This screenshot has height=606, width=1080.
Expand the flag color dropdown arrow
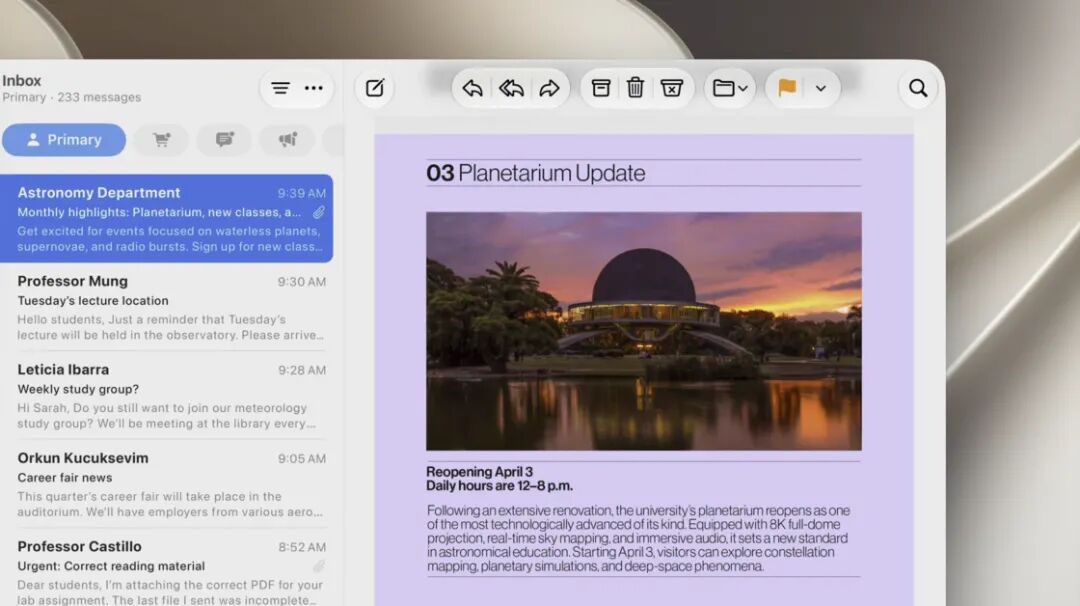820,88
